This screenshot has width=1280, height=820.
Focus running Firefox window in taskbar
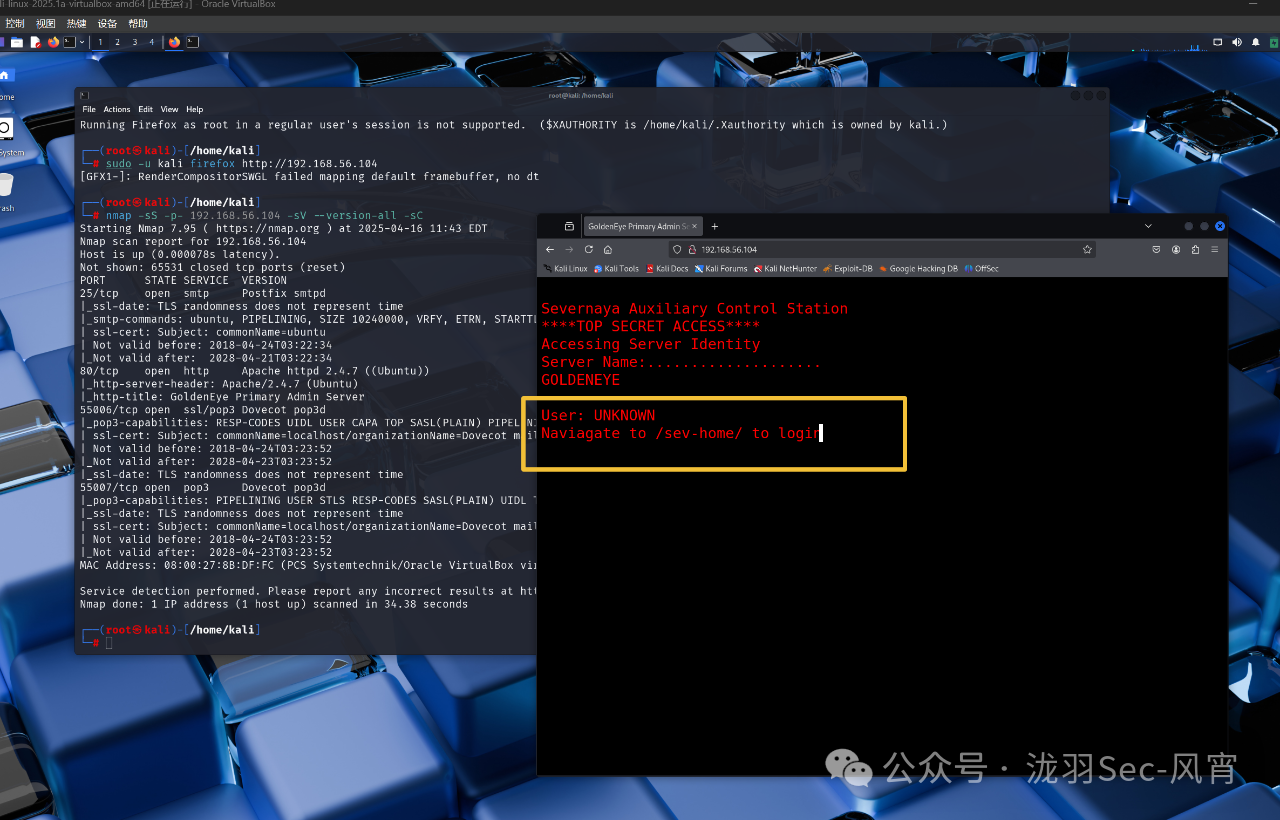174,42
